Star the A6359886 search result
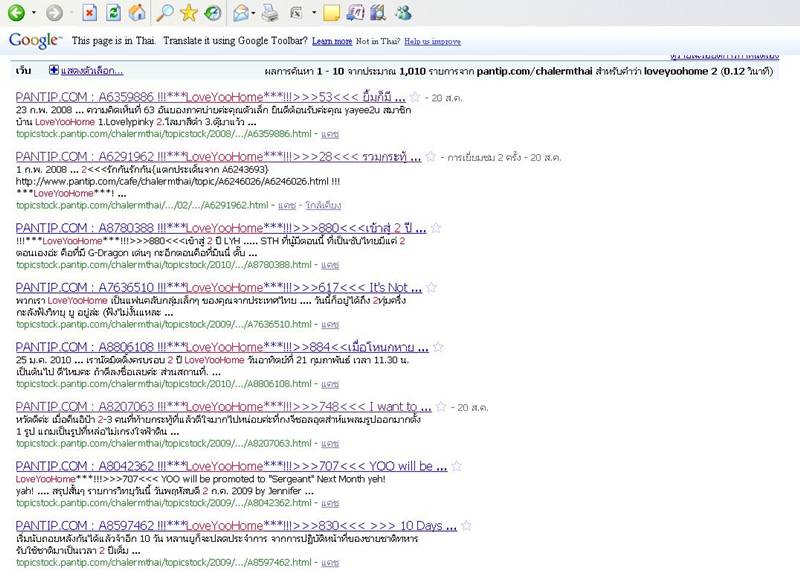This screenshot has width=800, height=570. [415, 97]
